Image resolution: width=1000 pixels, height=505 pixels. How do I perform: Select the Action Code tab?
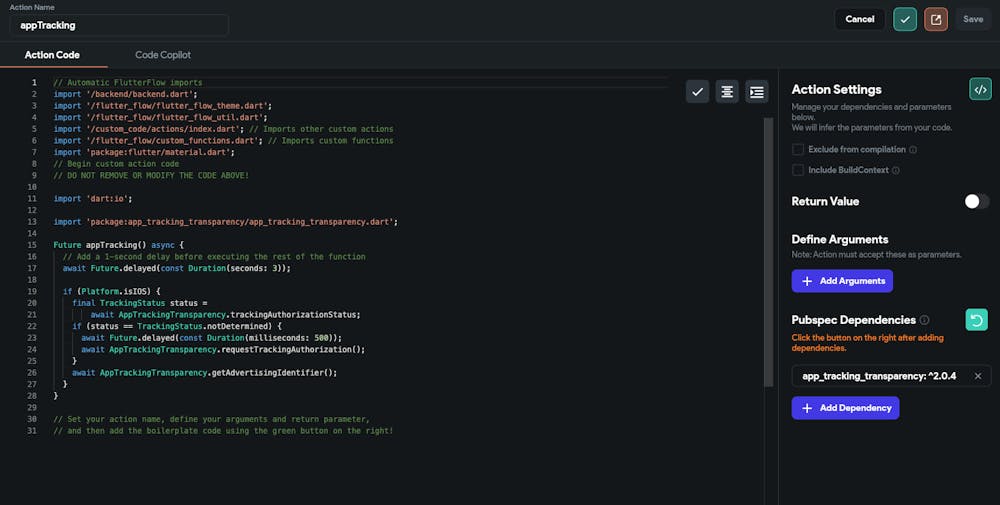(x=52, y=55)
